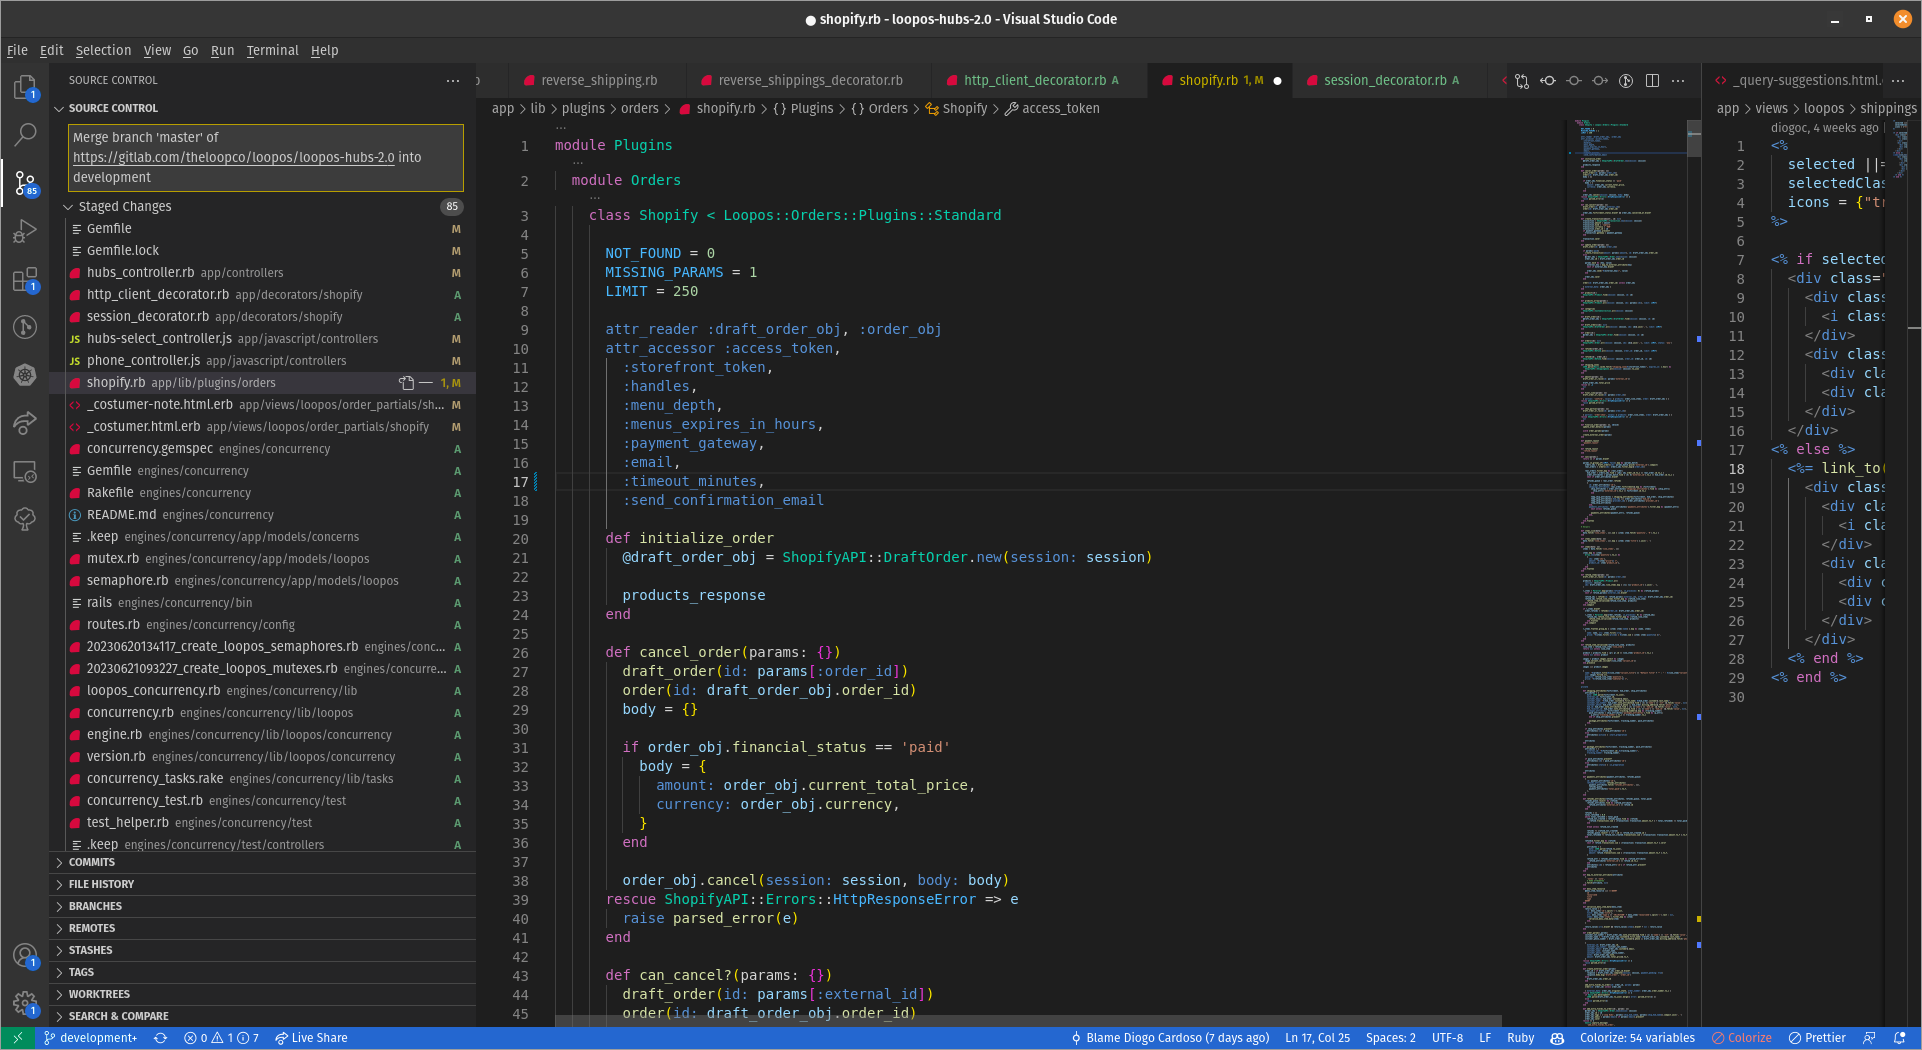The width and height of the screenshot is (1922, 1050).
Task: Open the Help menu
Action: point(324,50)
